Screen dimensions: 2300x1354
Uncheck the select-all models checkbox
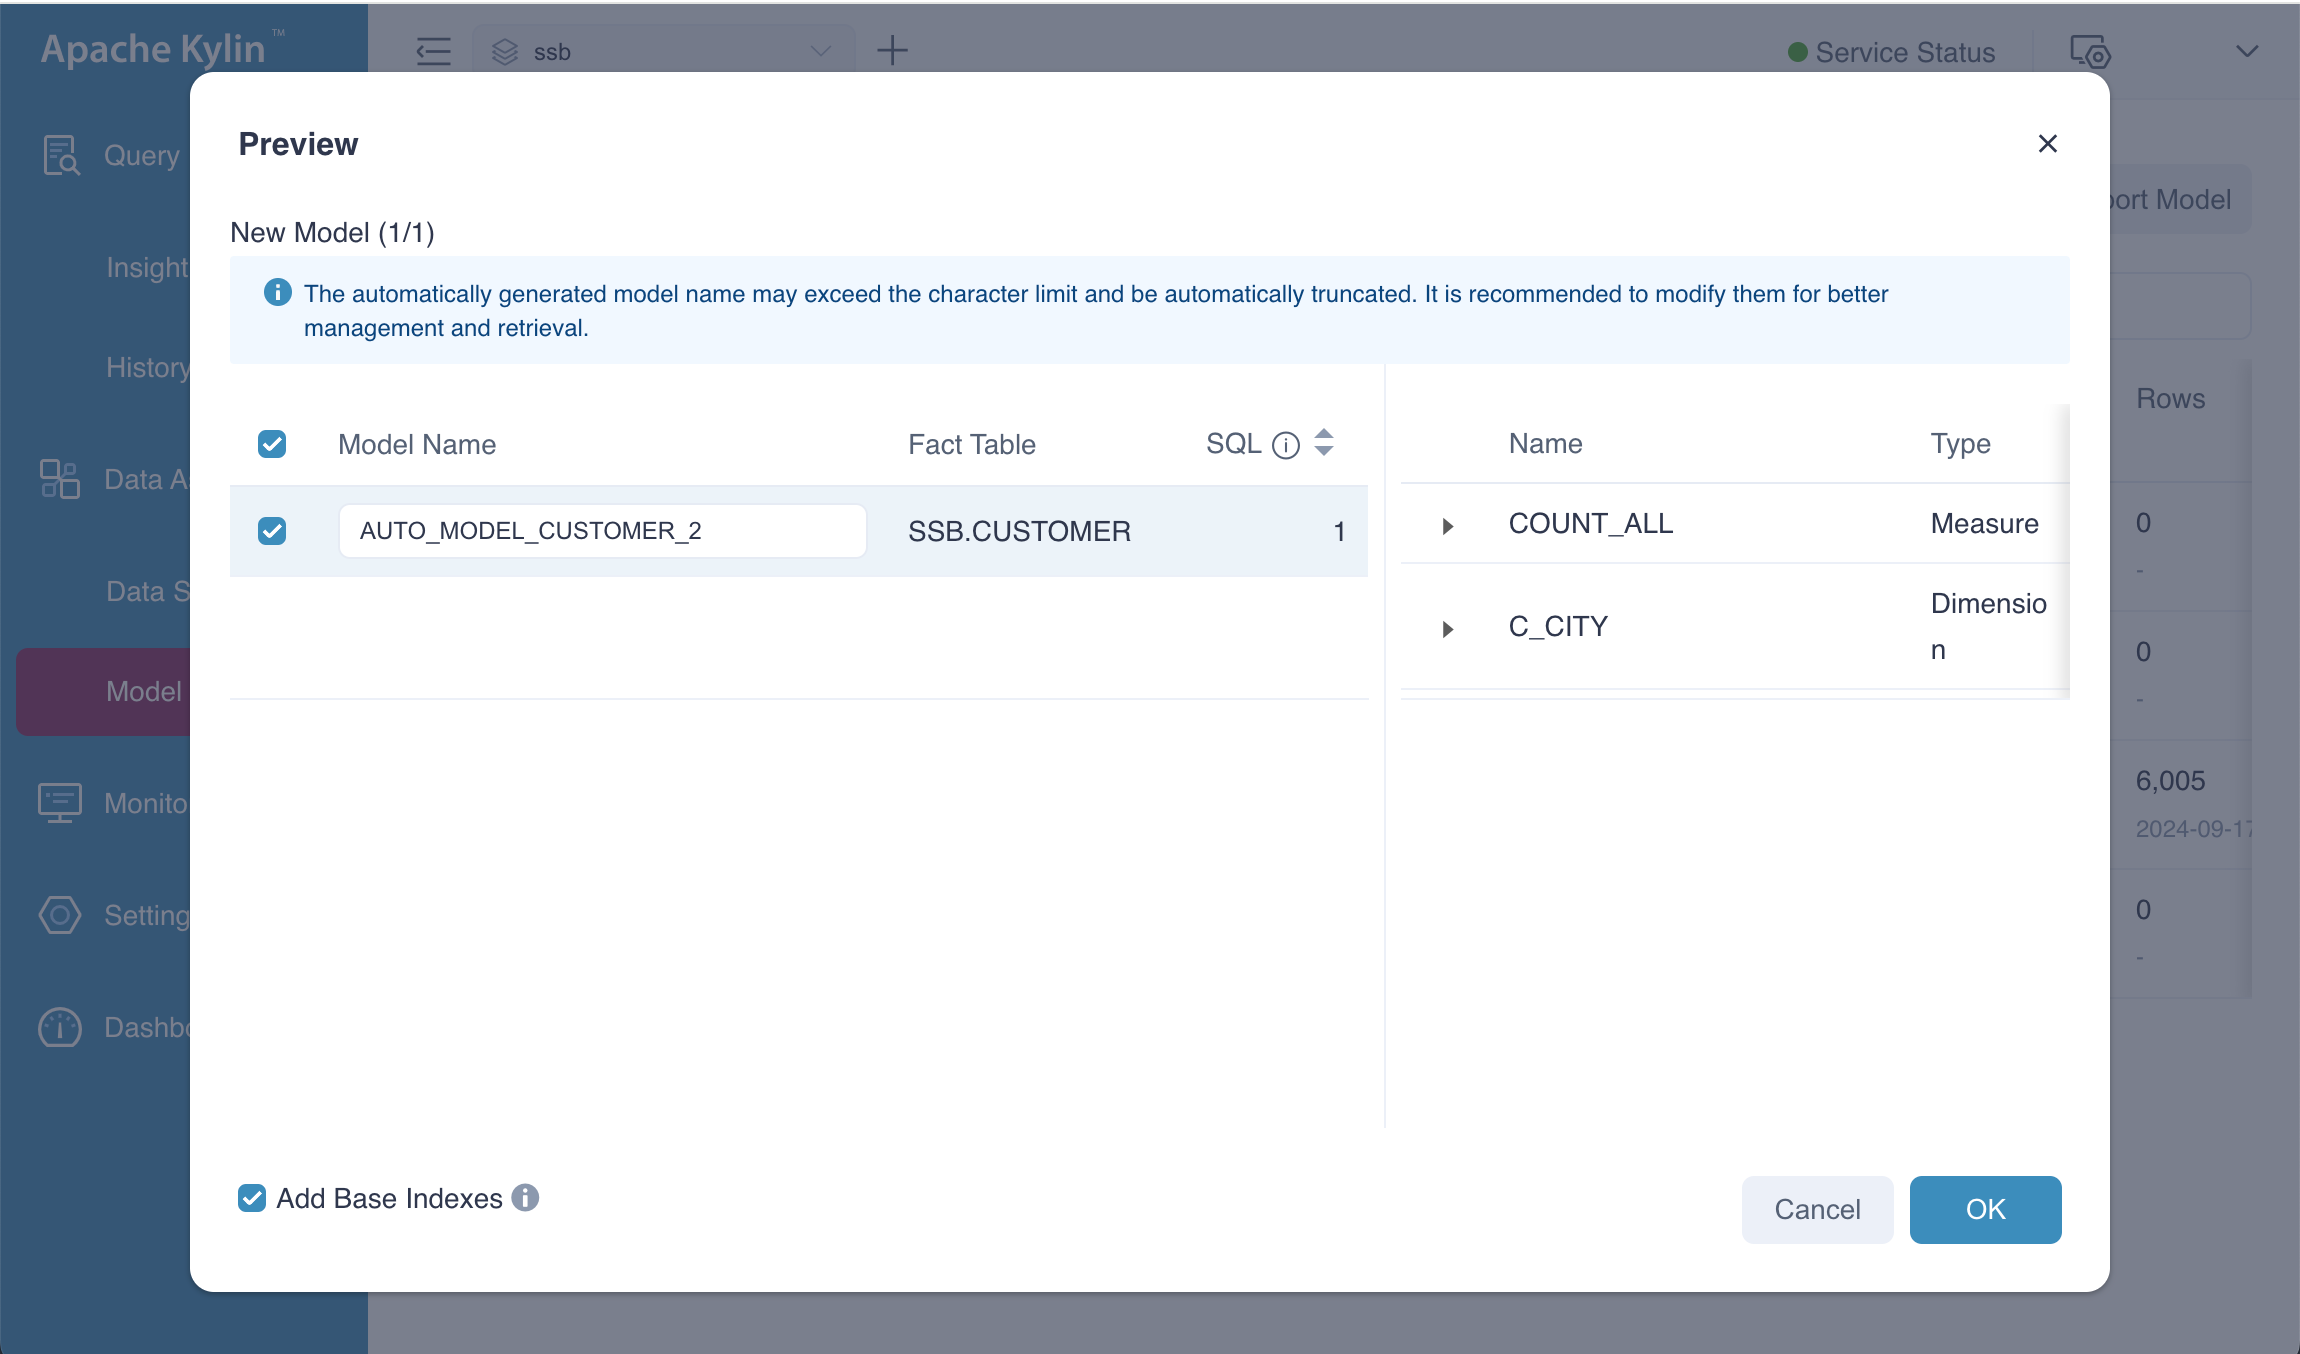coord(272,444)
